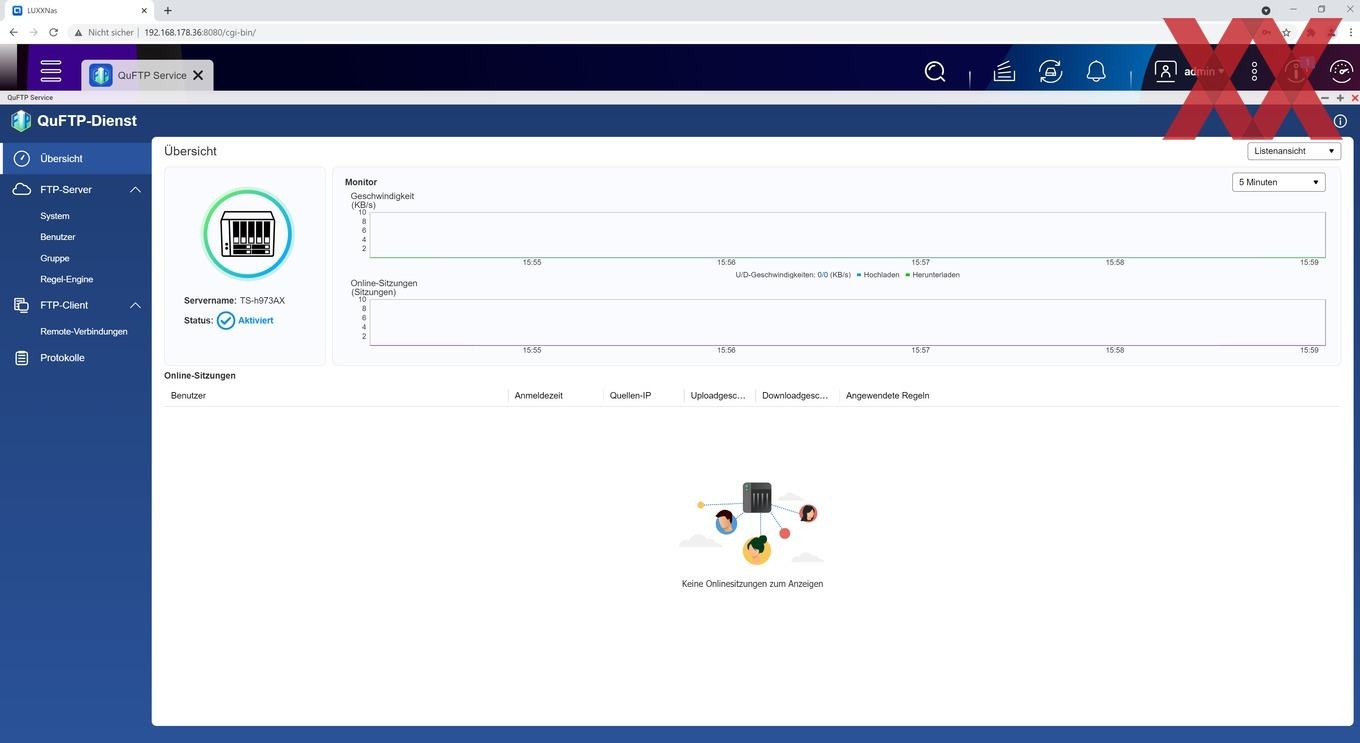The image size is (1360, 743).
Task: Sort by Anmeldezeit column header
Action: (x=538, y=396)
